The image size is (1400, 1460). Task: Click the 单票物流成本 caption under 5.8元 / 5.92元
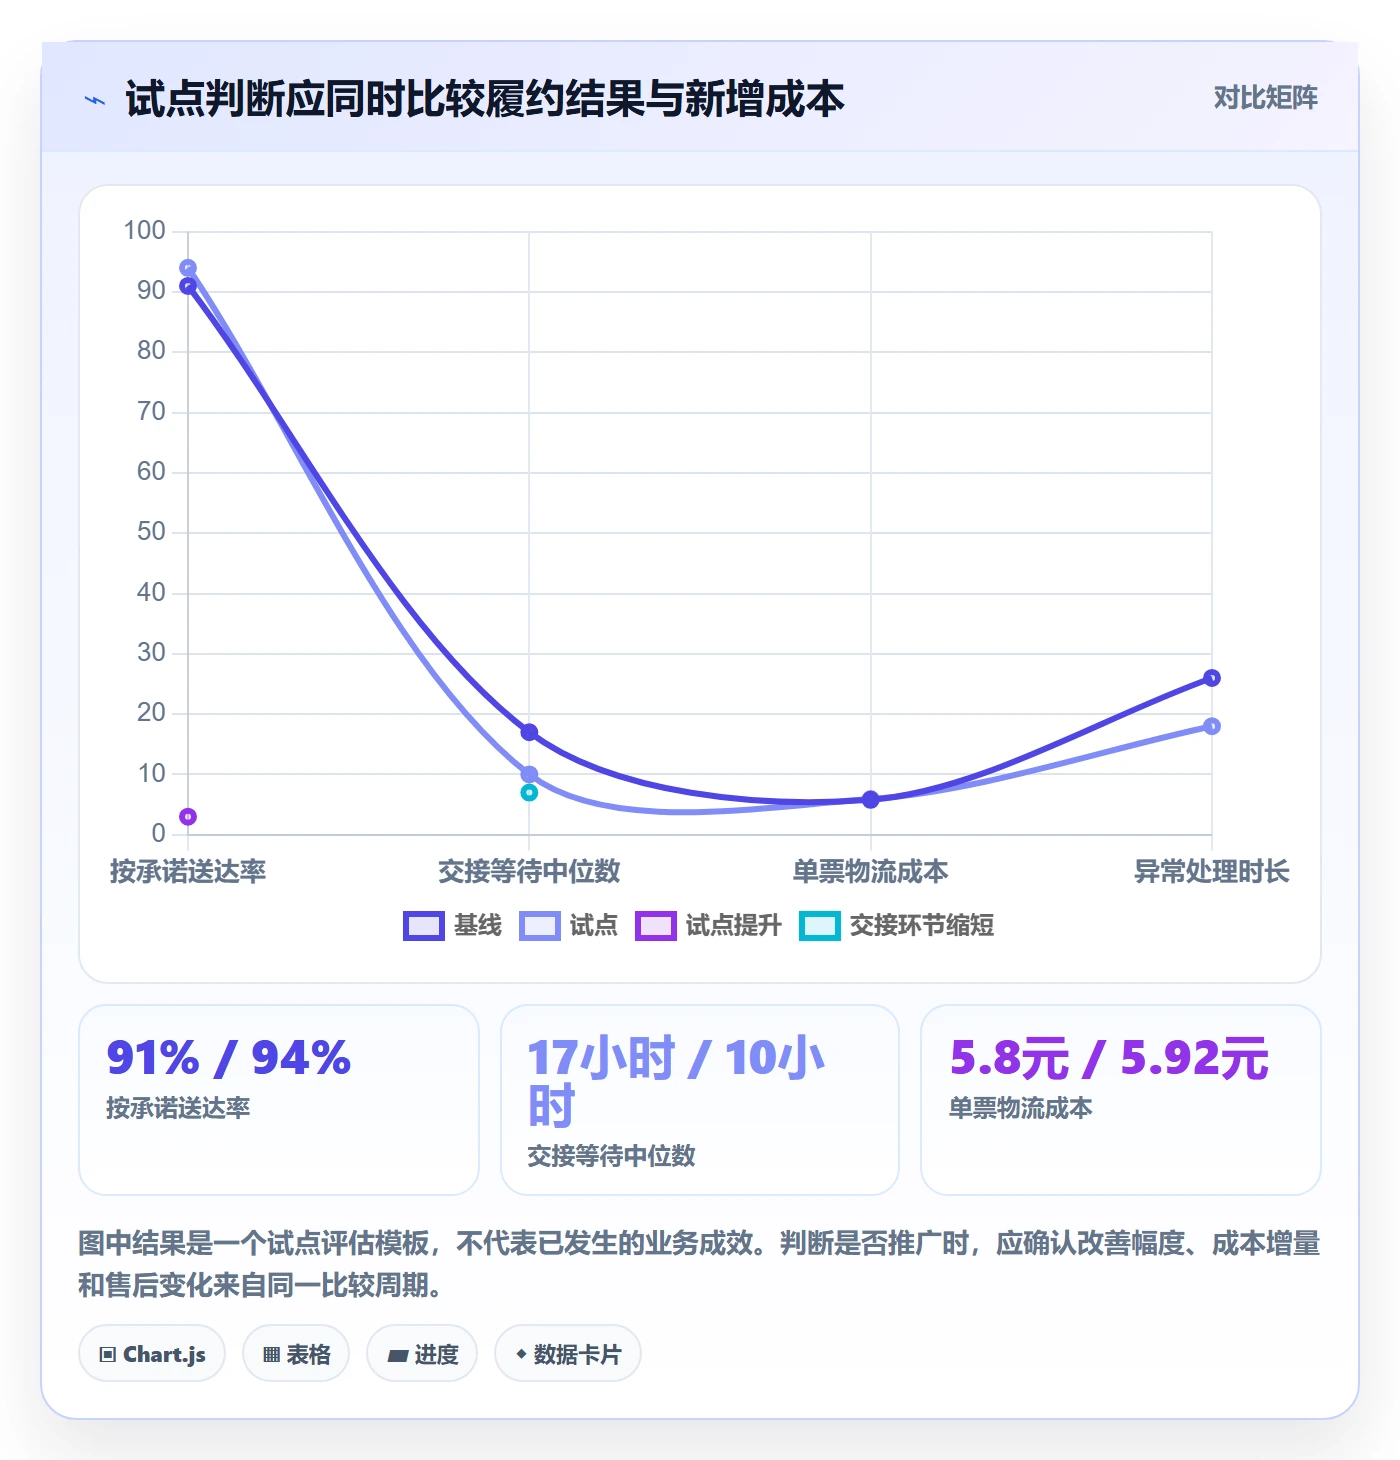pyautogui.click(x=1020, y=1108)
